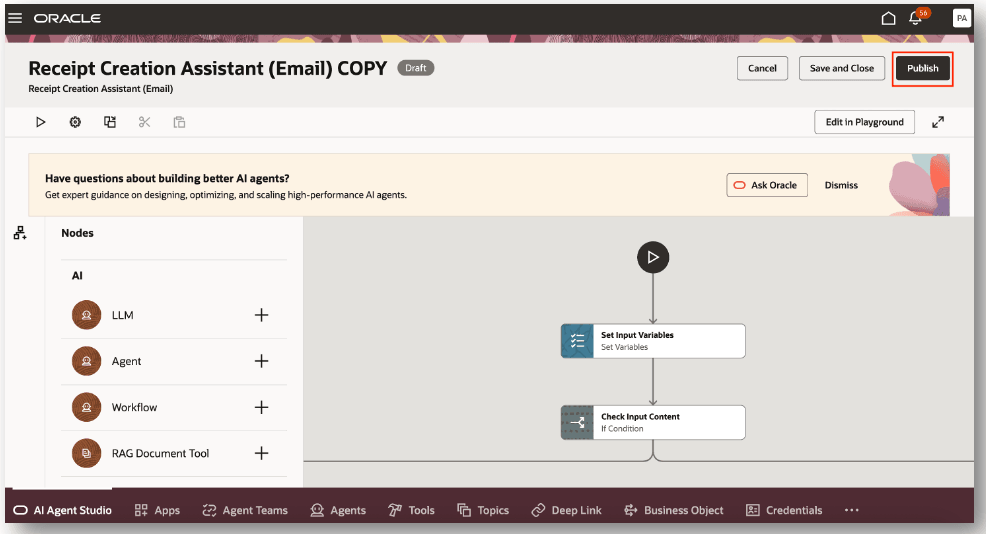Click the start node on canvas
Screen dimensions: 986x534
tap(653, 257)
